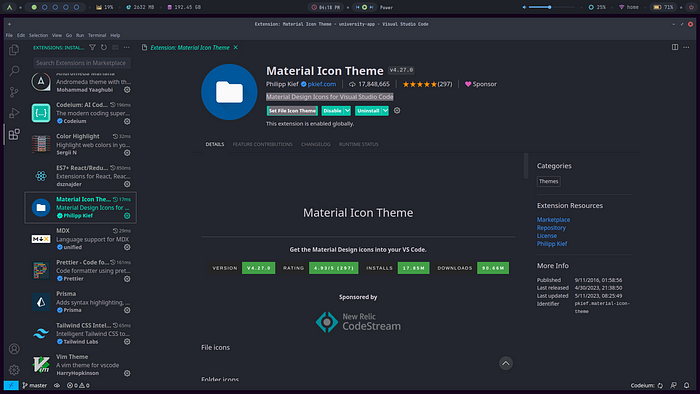Open the Accounts menu icon
Image resolution: width=700 pixels, height=394 pixels.
click(14, 348)
